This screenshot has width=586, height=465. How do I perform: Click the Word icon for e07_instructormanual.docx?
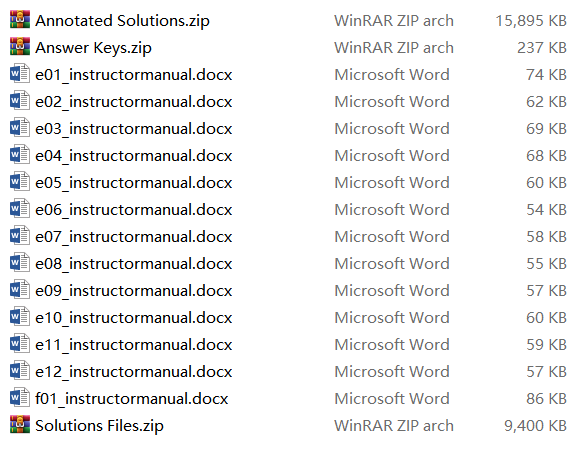(20, 235)
